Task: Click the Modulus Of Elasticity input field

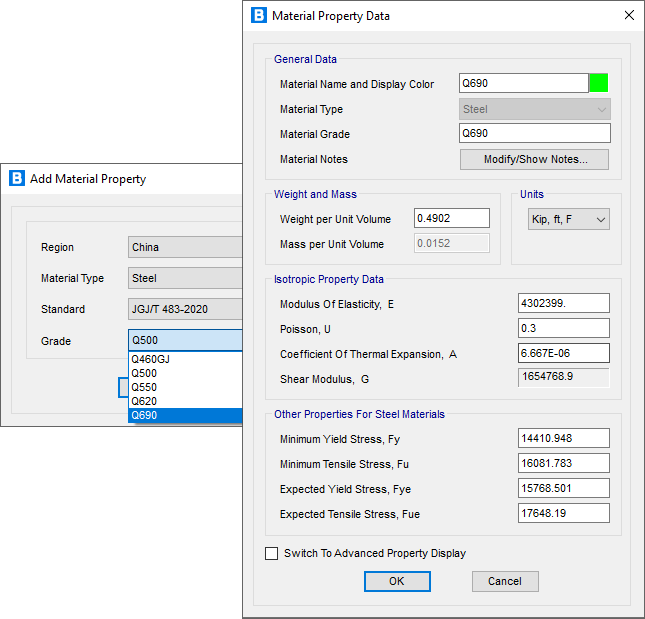Action: pos(564,303)
